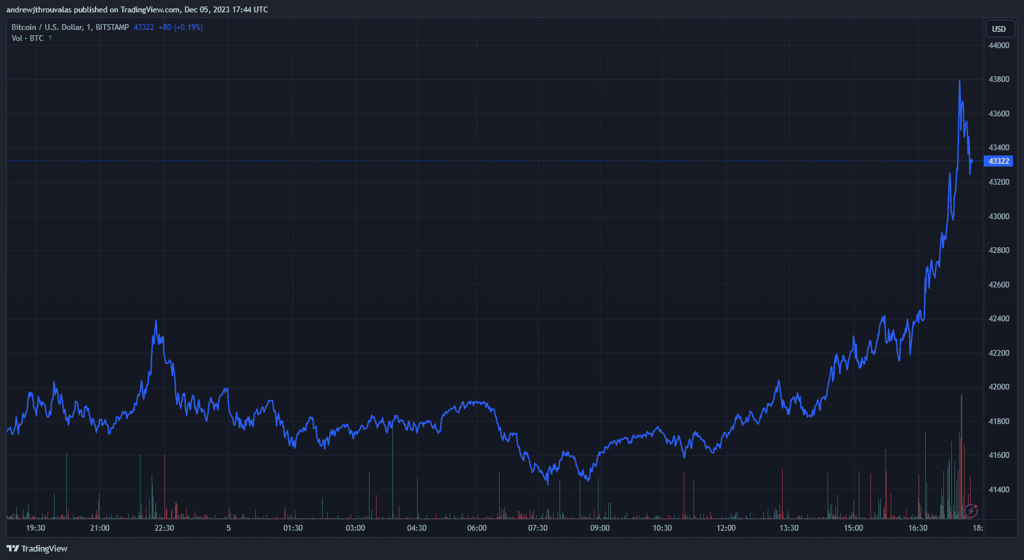Click the 04:30 time axis label
This screenshot has width=1024, height=560.
[x=417, y=528]
